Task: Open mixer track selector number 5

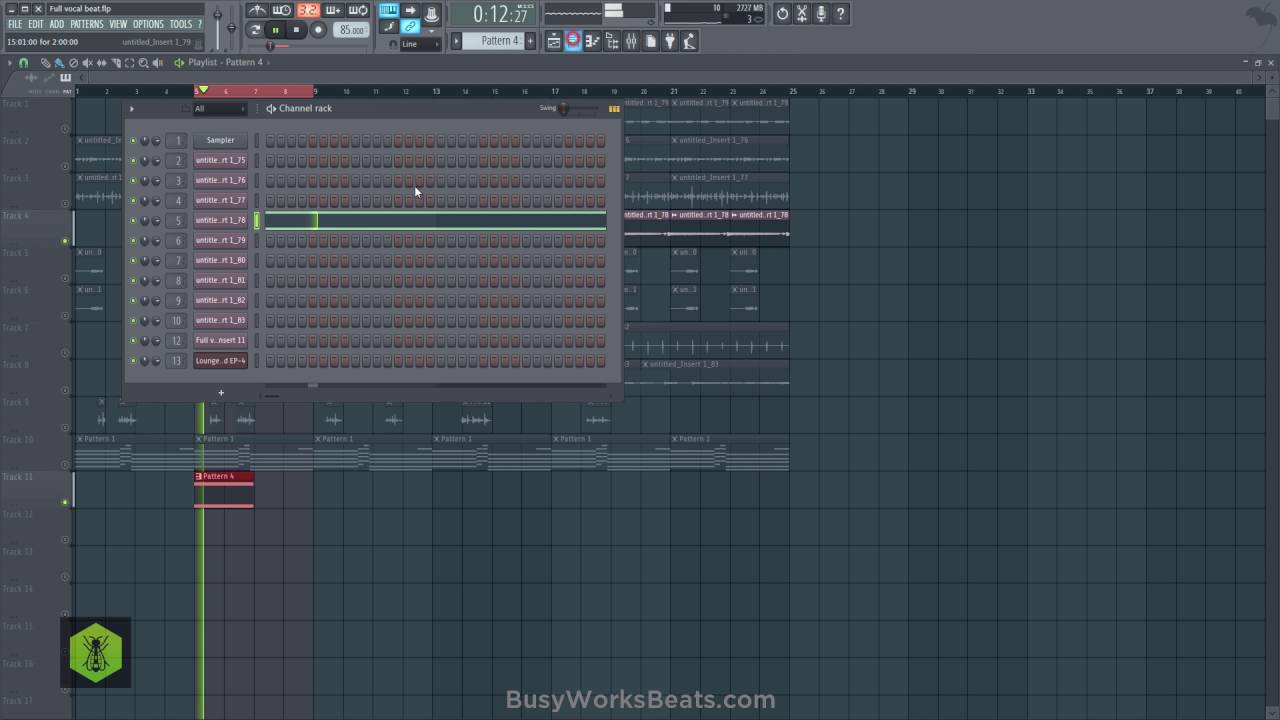Action: point(177,220)
